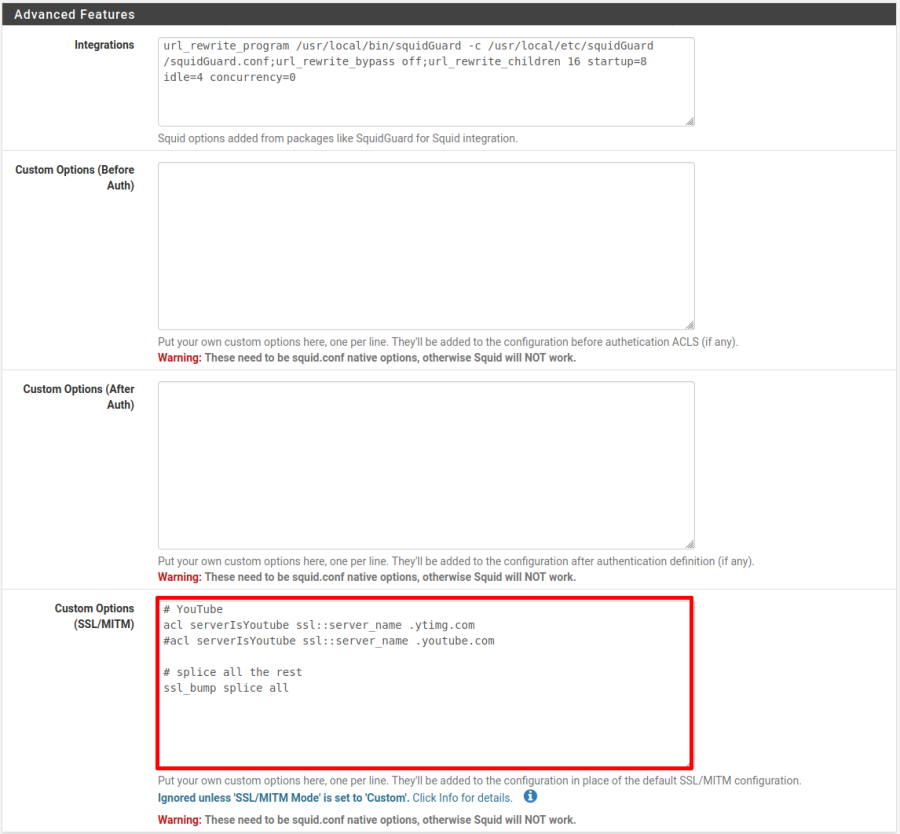Screen dimensions: 900x834
Task: Focus the Custom Options (After Auth) textarea
Action: (x=425, y=465)
